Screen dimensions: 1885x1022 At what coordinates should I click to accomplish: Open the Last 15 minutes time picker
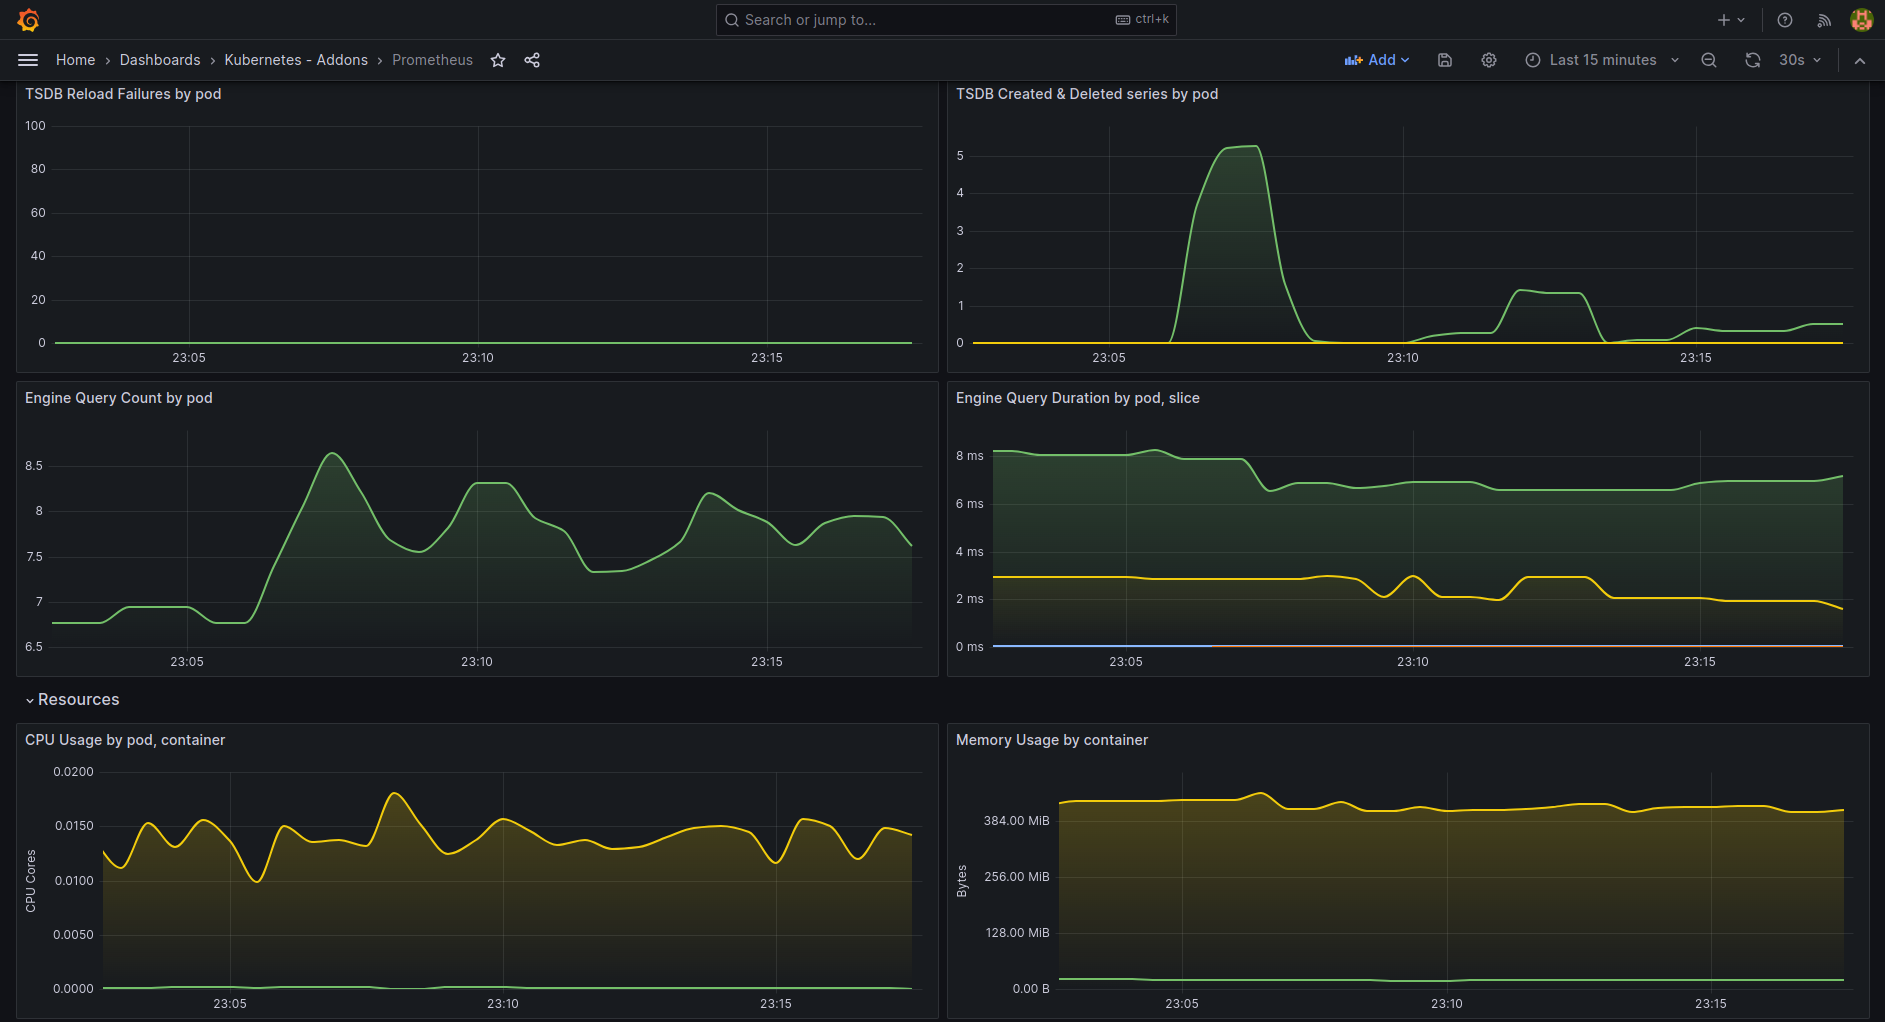[x=1602, y=60]
